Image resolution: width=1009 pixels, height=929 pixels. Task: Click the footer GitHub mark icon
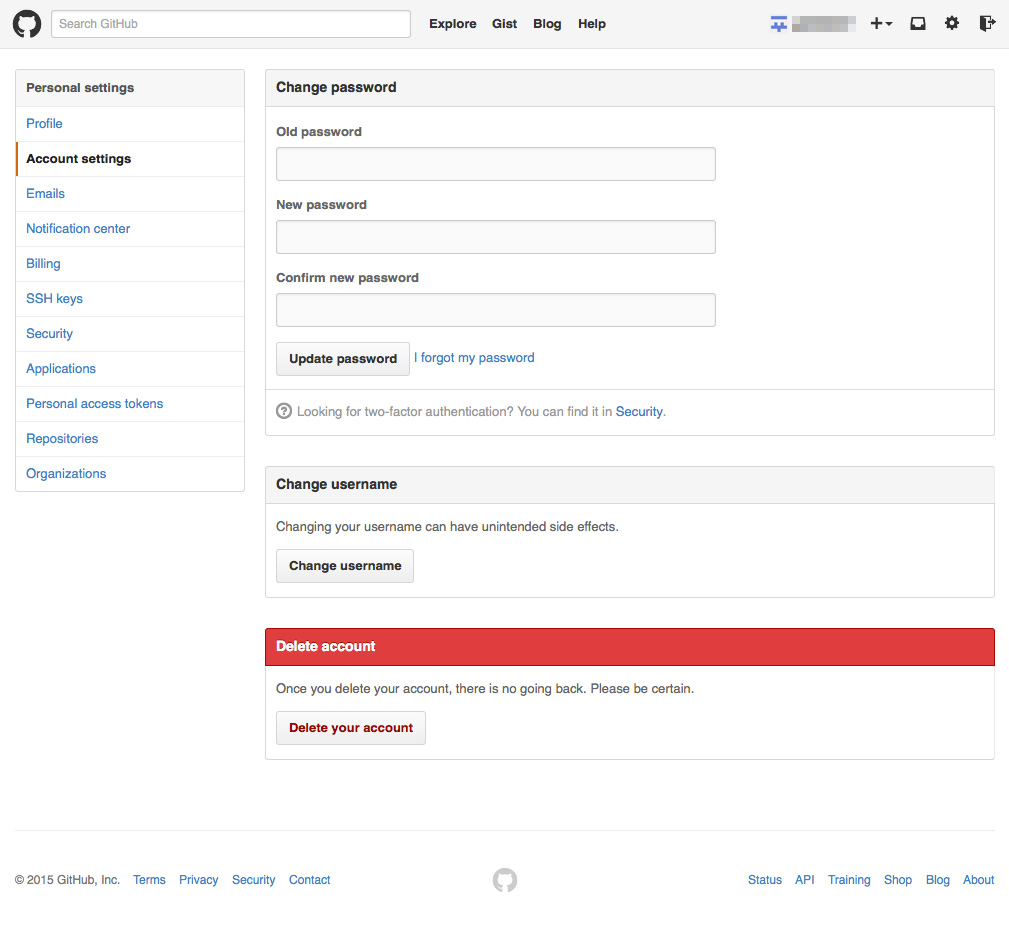pyautogui.click(x=505, y=880)
